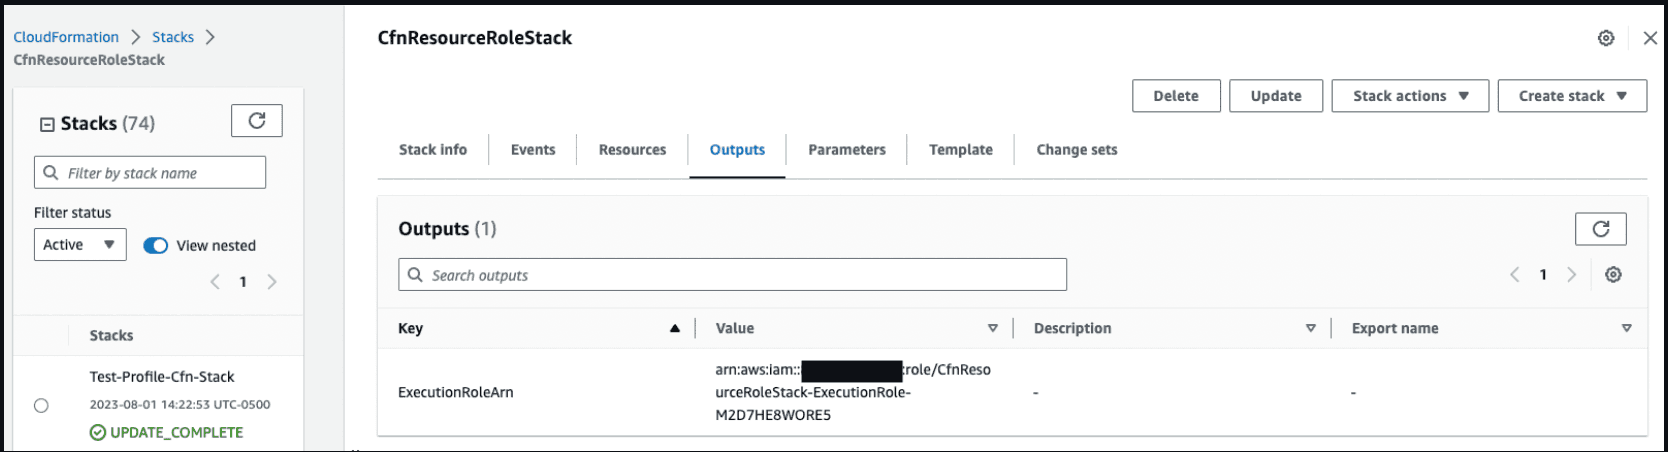Switch to the Resources tab

click(632, 150)
